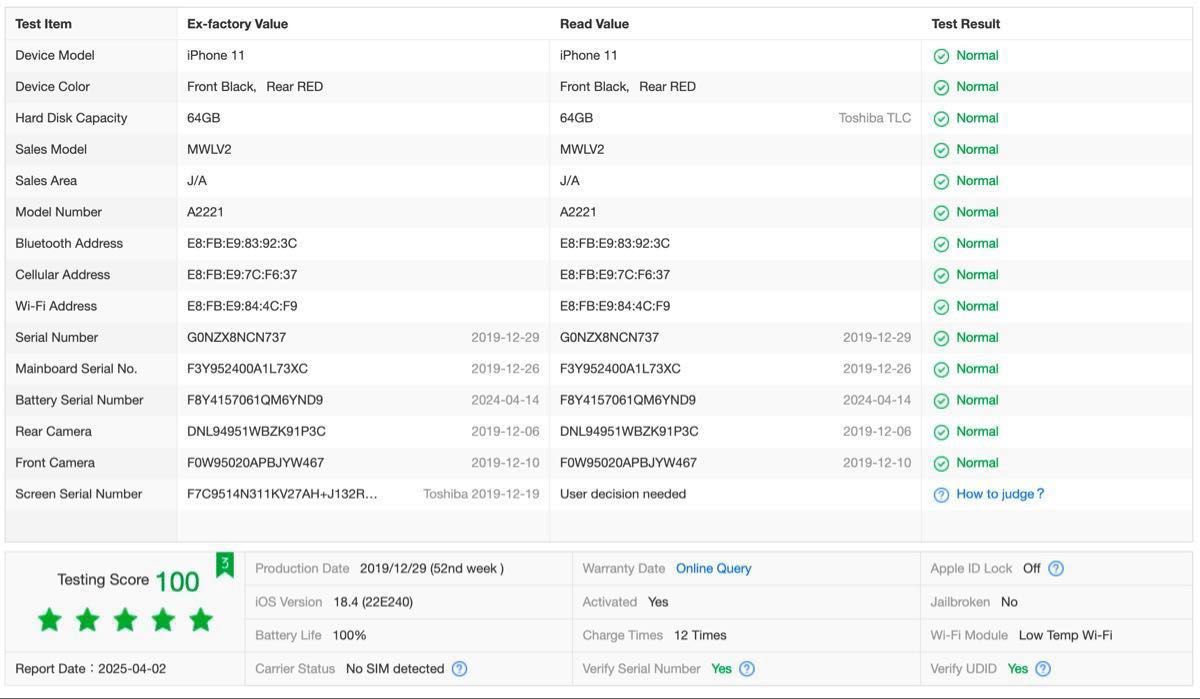Click the Activated value Yes

click(x=658, y=602)
